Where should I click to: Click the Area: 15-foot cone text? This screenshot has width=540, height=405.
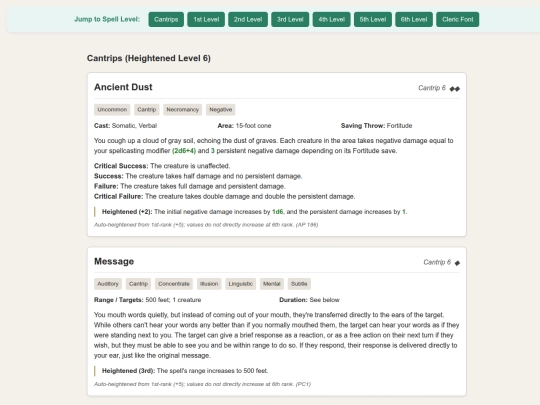click(244, 126)
